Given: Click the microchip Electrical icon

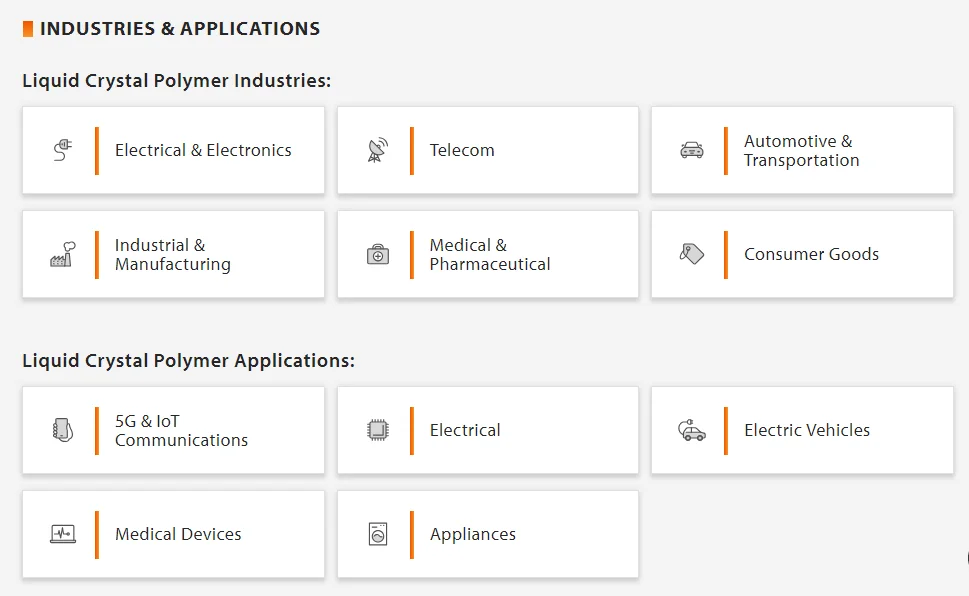Looking at the screenshot, I should (377, 430).
